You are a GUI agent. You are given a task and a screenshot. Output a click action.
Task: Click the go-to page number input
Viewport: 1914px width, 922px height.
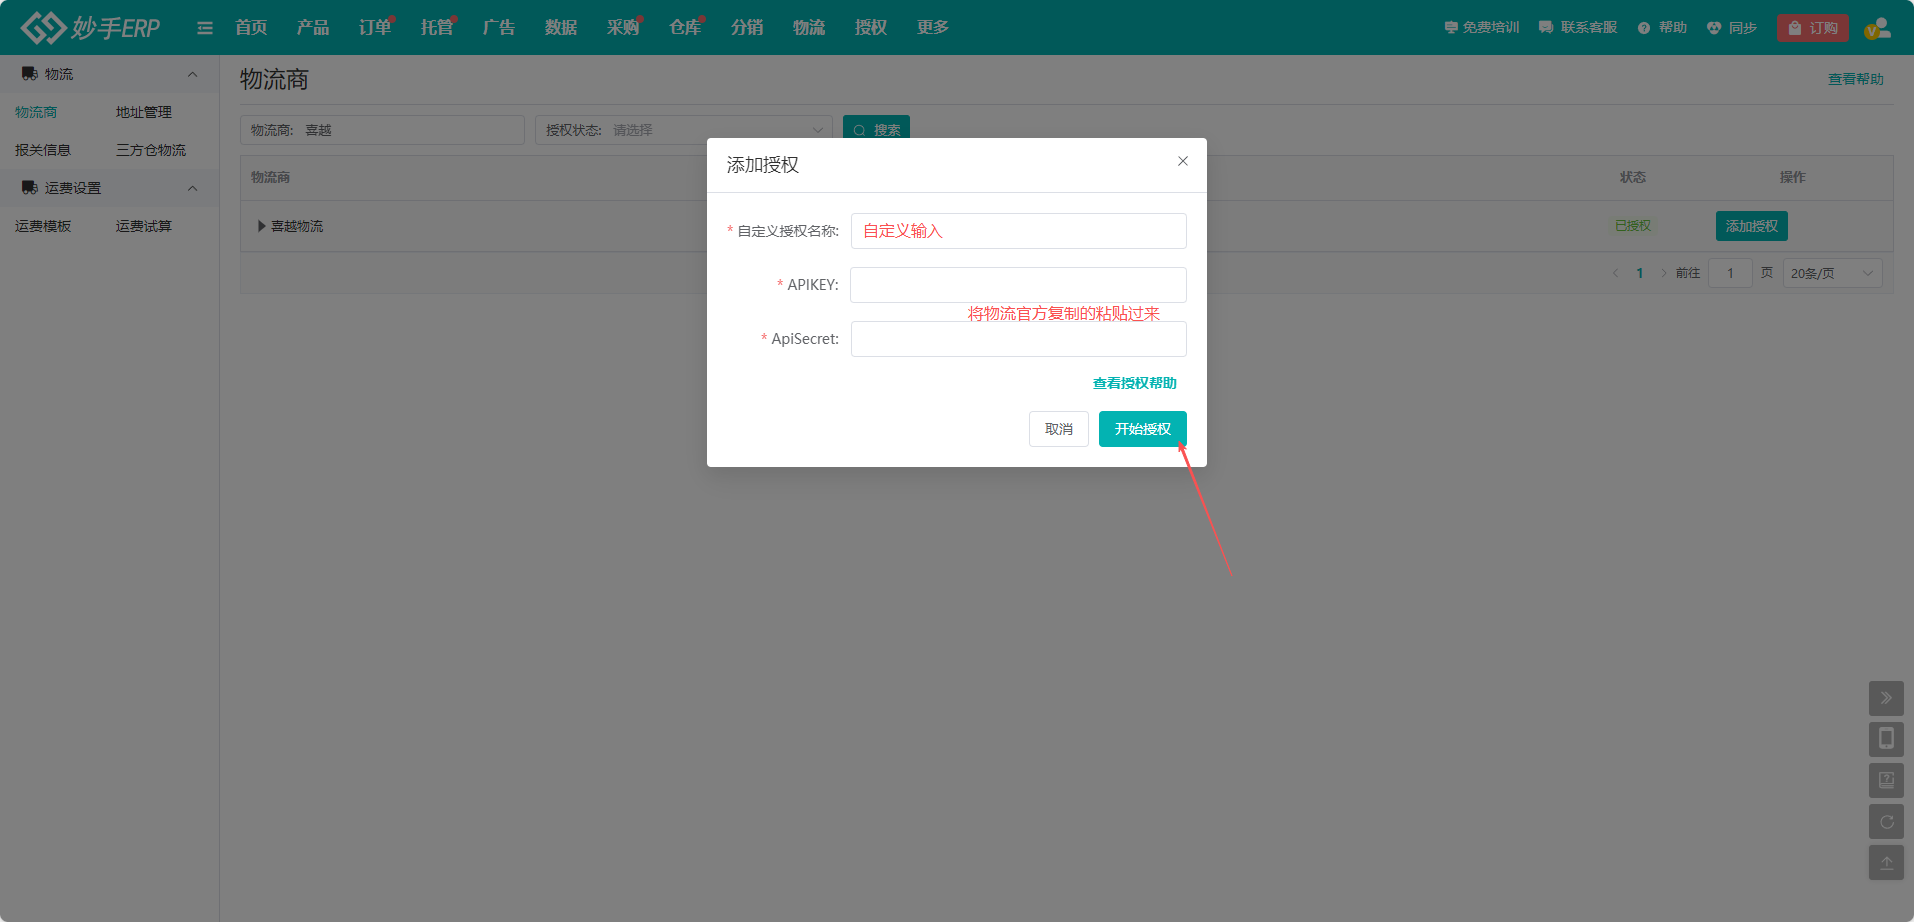[x=1730, y=273]
